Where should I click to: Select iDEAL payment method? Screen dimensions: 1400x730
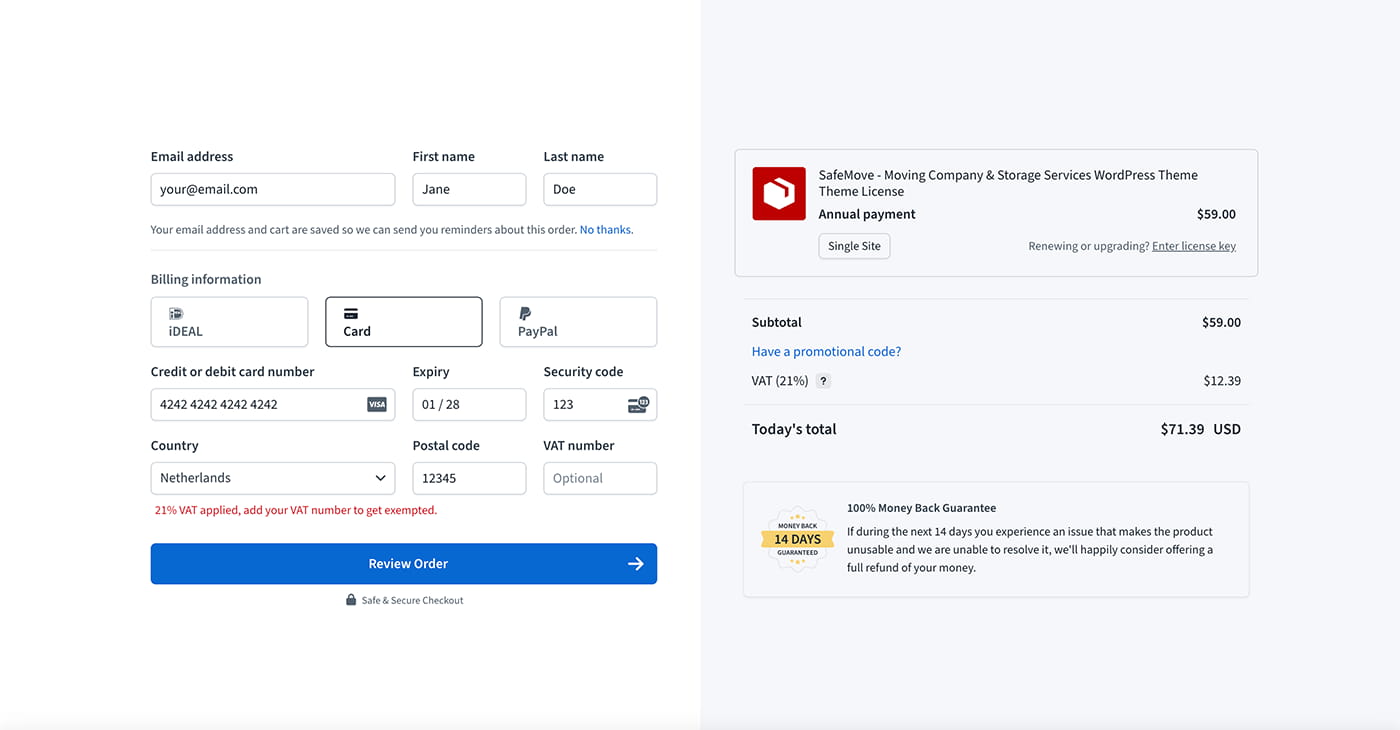pyautogui.click(x=229, y=322)
